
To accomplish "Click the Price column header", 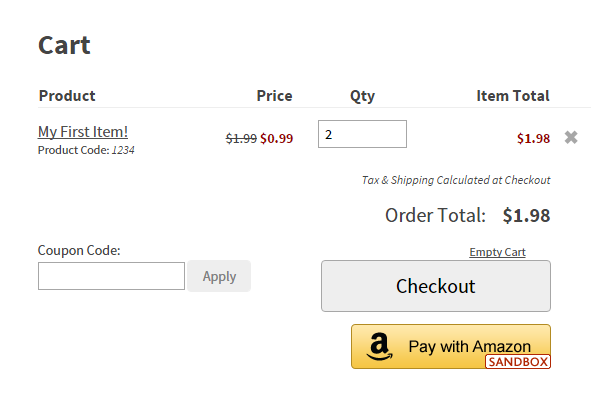I will 274,96.
